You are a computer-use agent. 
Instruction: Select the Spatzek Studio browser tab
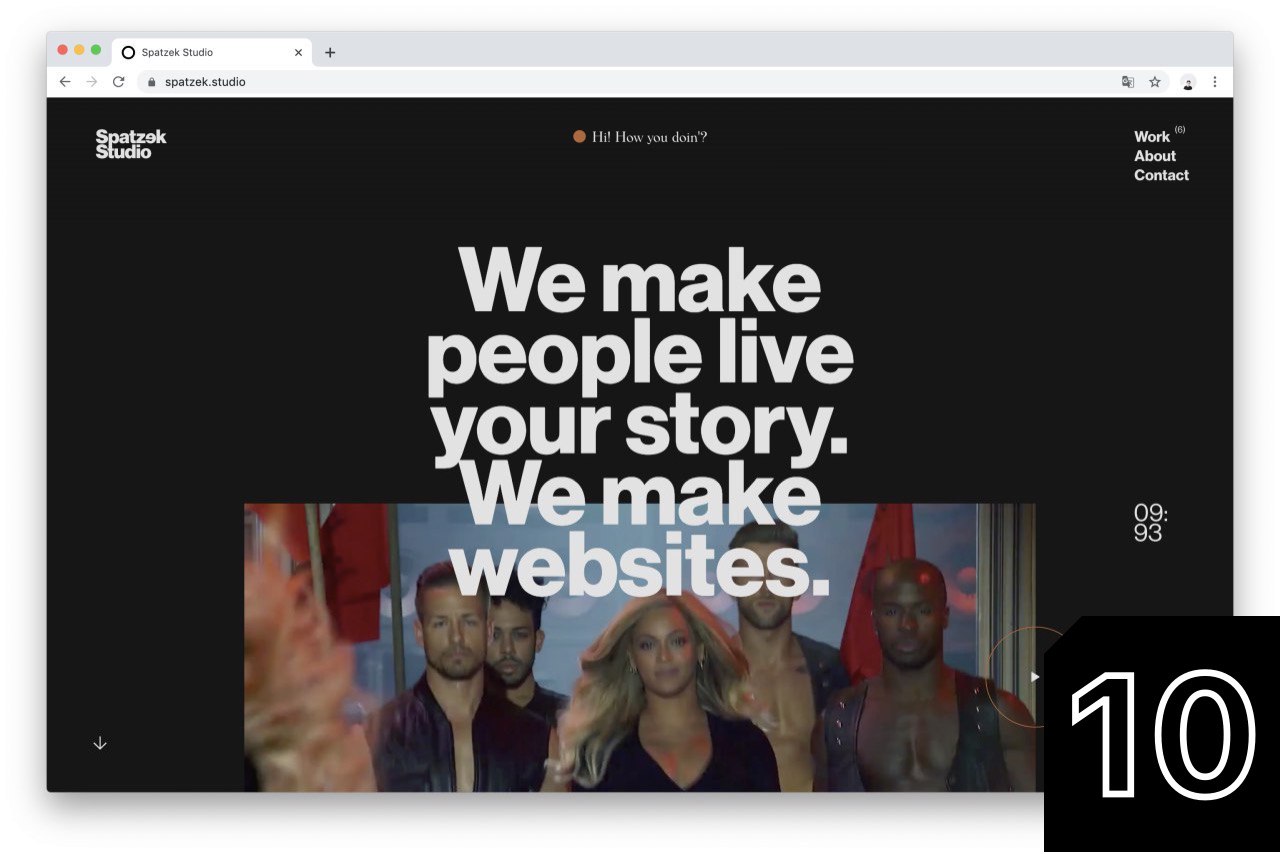[x=212, y=52]
